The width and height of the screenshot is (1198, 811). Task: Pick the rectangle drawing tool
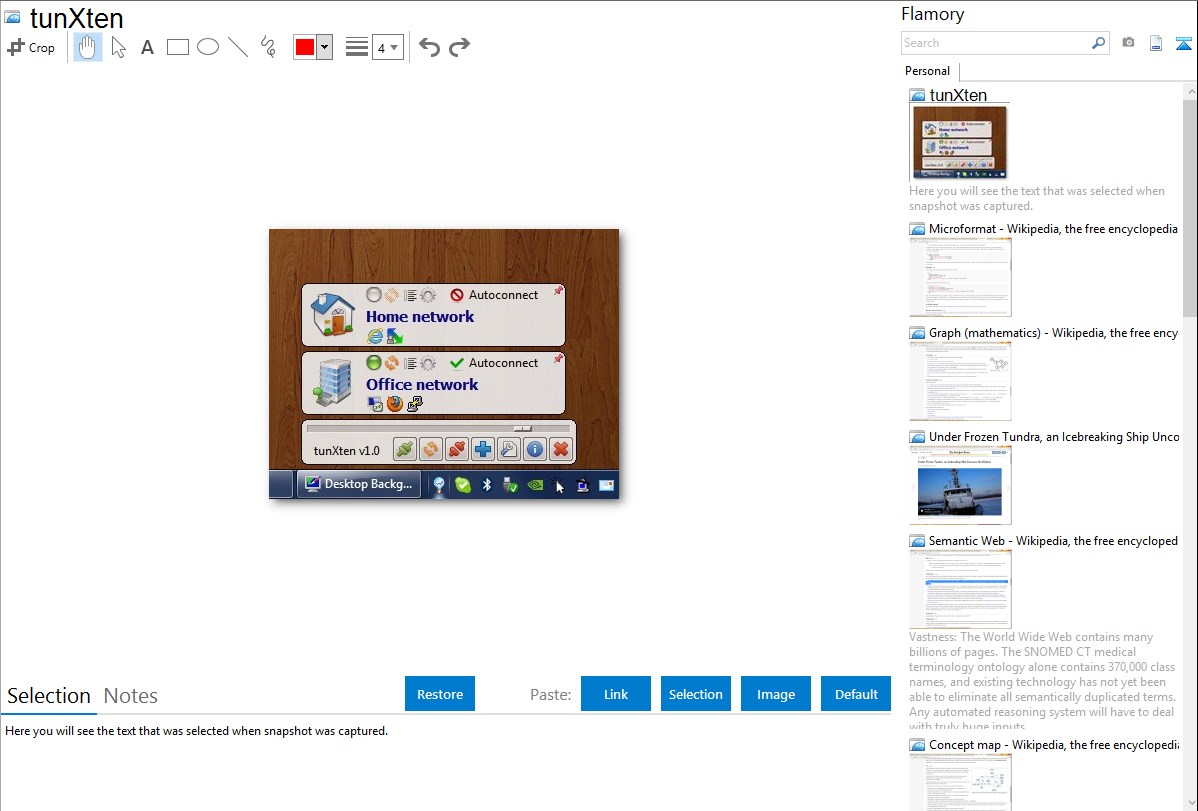[177, 47]
